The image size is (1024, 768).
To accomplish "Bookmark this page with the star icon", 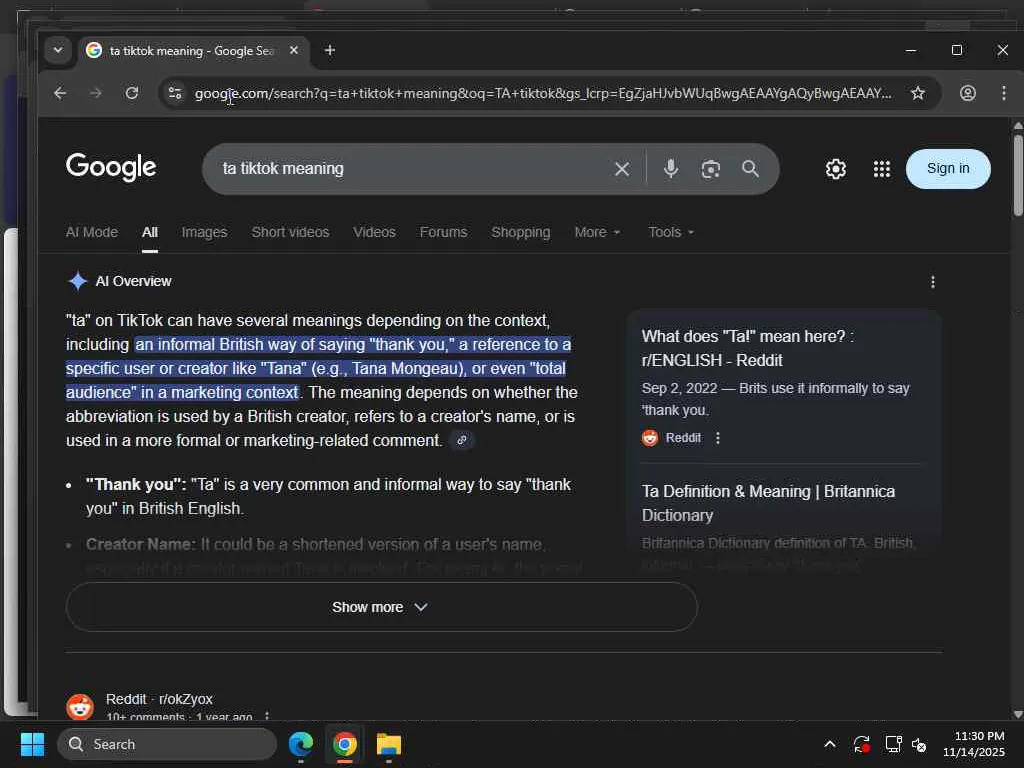I will [x=918, y=93].
